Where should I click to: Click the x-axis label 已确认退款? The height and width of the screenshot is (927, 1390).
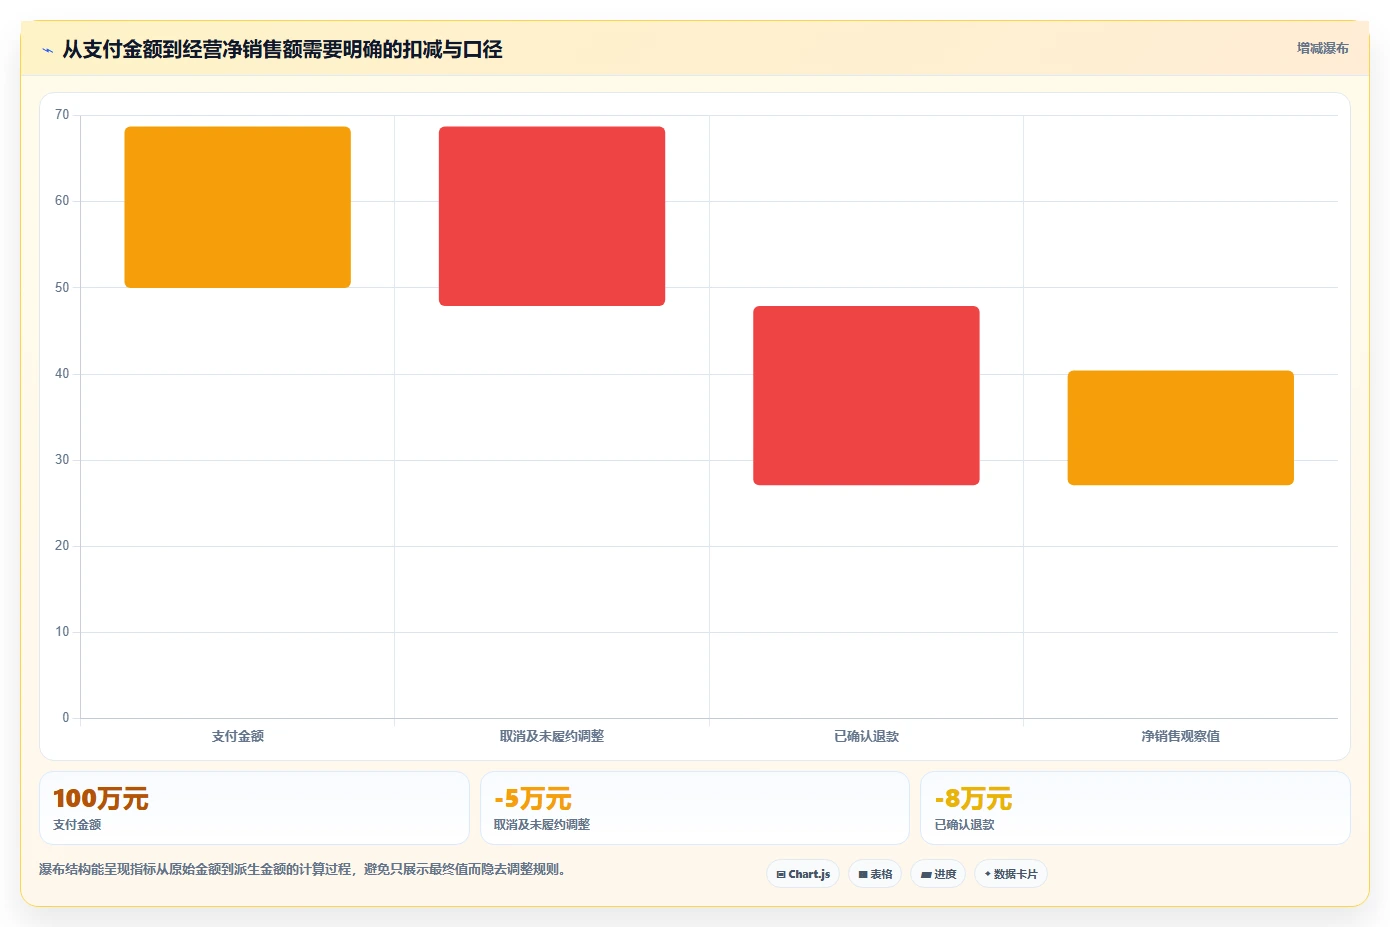click(866, 736)
